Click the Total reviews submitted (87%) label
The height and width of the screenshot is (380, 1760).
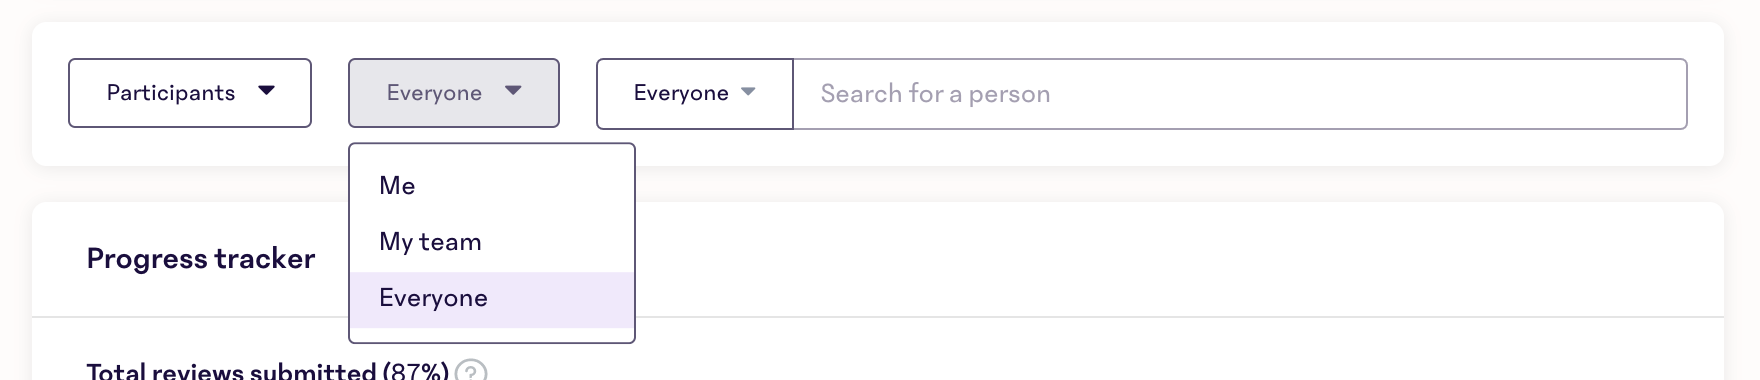coord(267,371)
